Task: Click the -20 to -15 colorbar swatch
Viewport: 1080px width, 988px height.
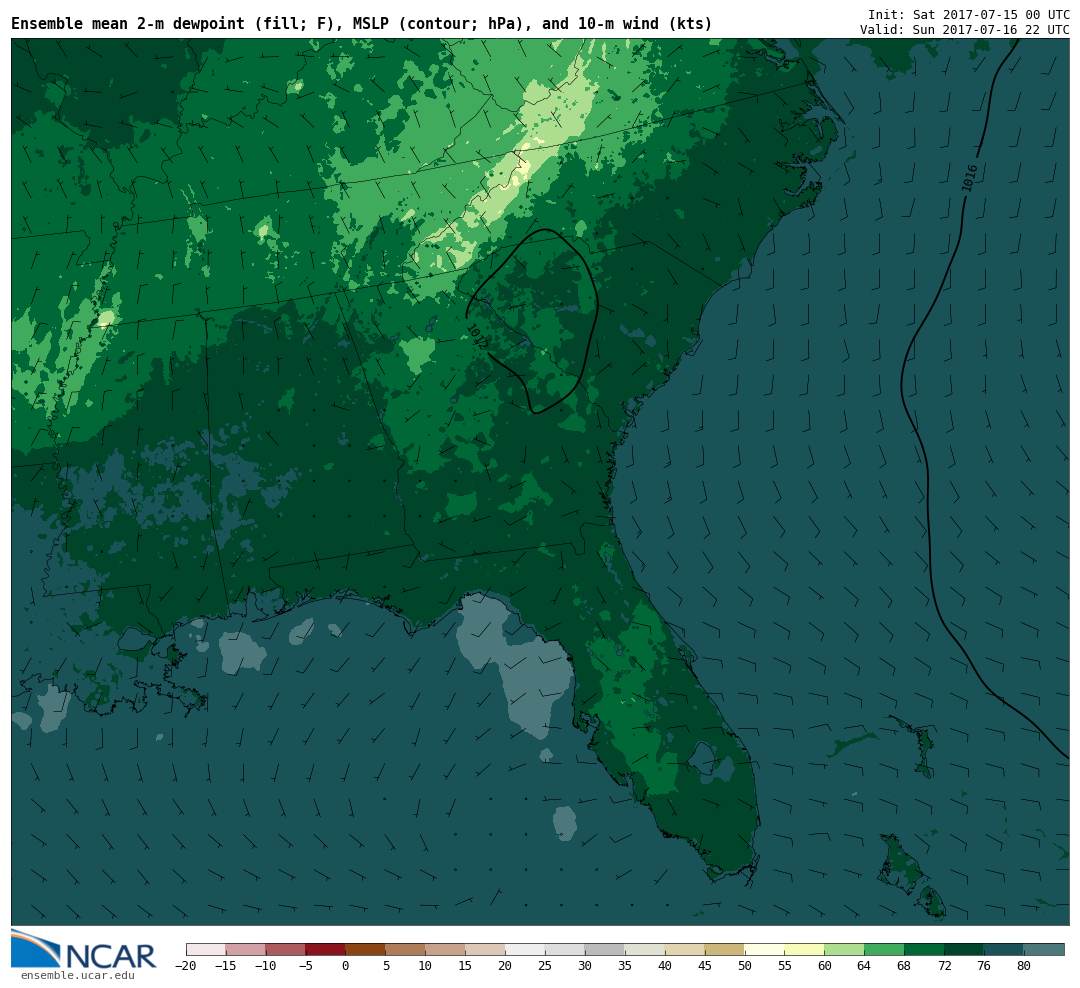Action: coord(206,949)
